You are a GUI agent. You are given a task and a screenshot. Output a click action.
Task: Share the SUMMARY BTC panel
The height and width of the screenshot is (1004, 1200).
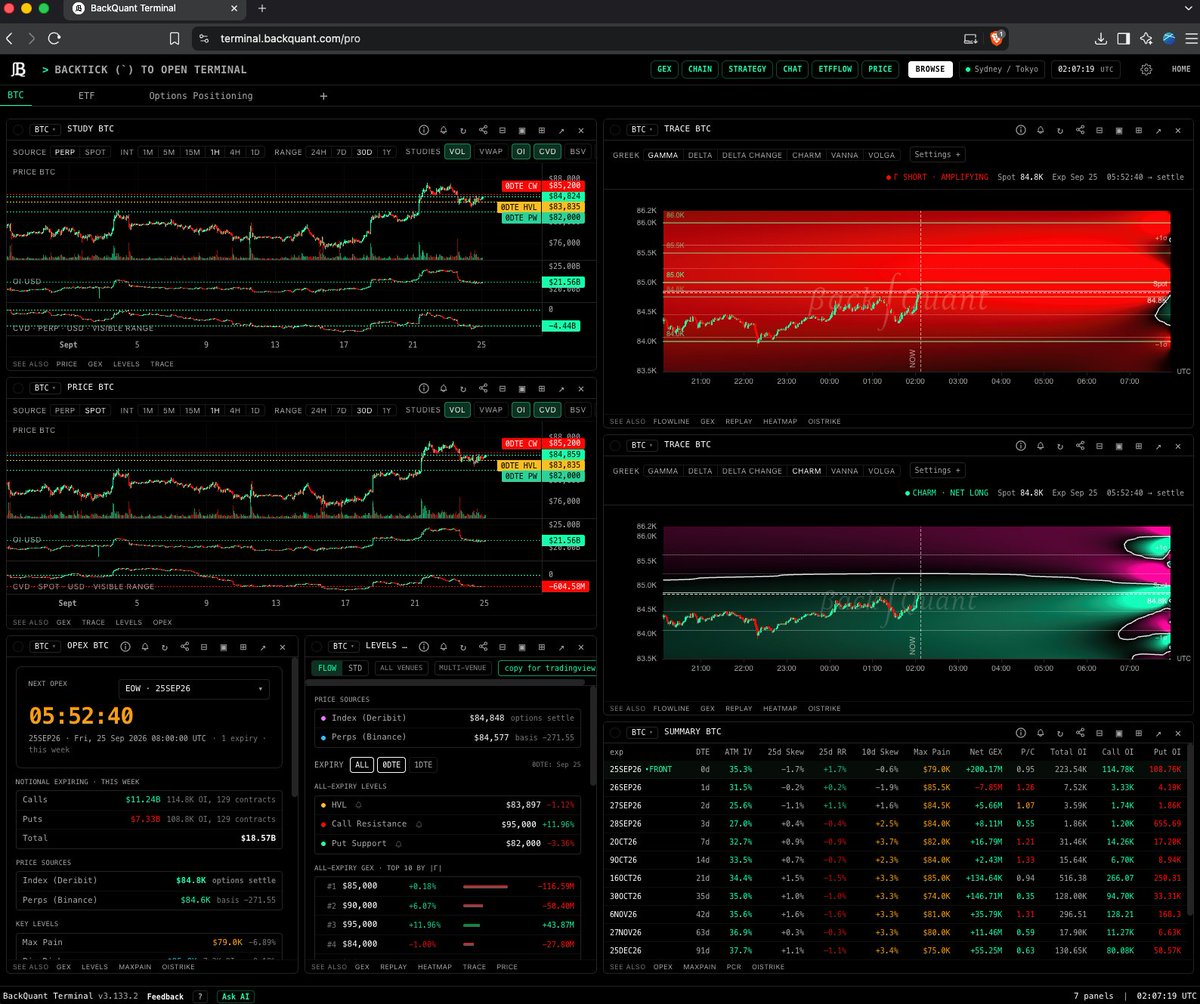pyautogui.click(x=1080, y=731)
